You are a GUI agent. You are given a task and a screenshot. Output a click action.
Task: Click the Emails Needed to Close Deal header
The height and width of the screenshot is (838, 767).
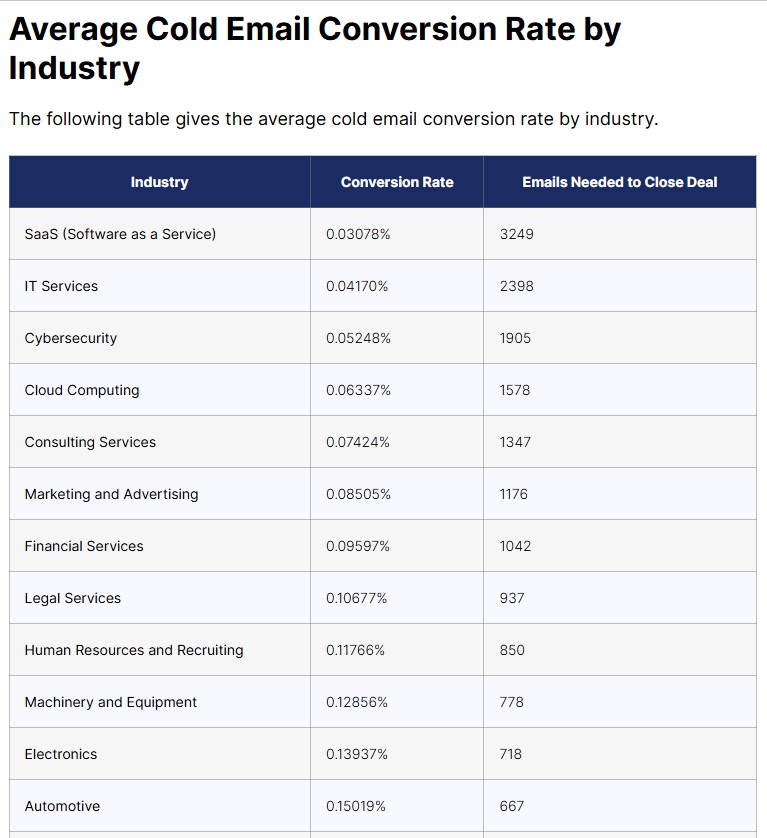619,182
